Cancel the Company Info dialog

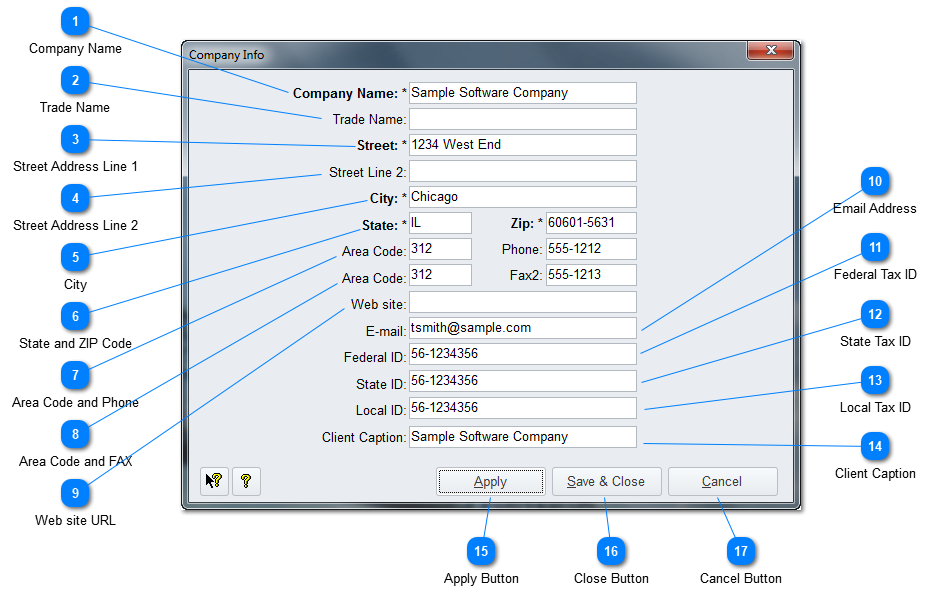pos(722,481)
